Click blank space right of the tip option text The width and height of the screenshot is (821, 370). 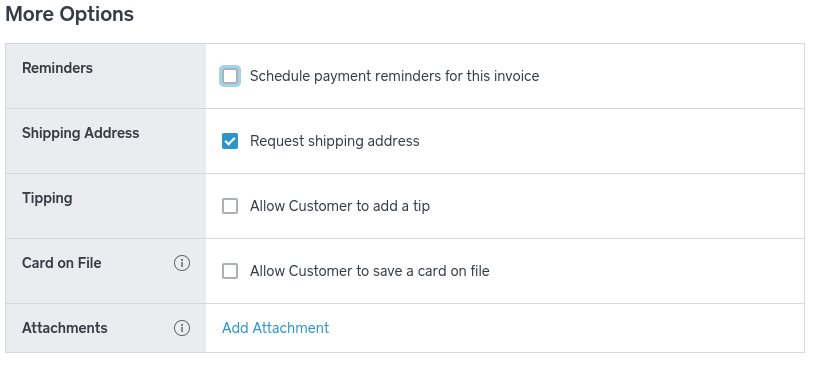tap(615, 206)
